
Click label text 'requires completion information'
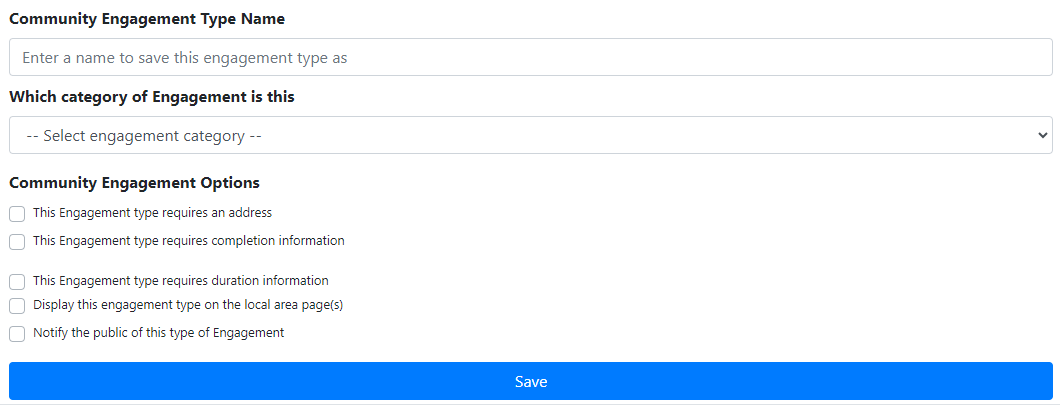[x=188, y=241]
